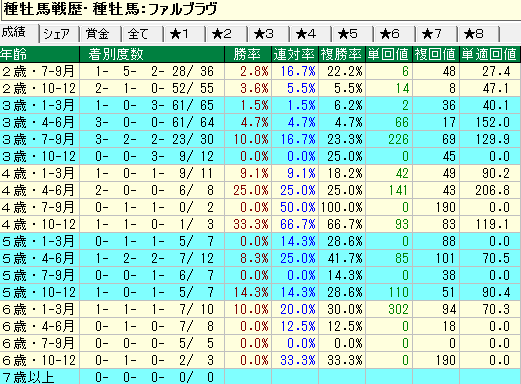Select the ★3 tab
This screenshot has height=384, width=521.
(268, 34)
